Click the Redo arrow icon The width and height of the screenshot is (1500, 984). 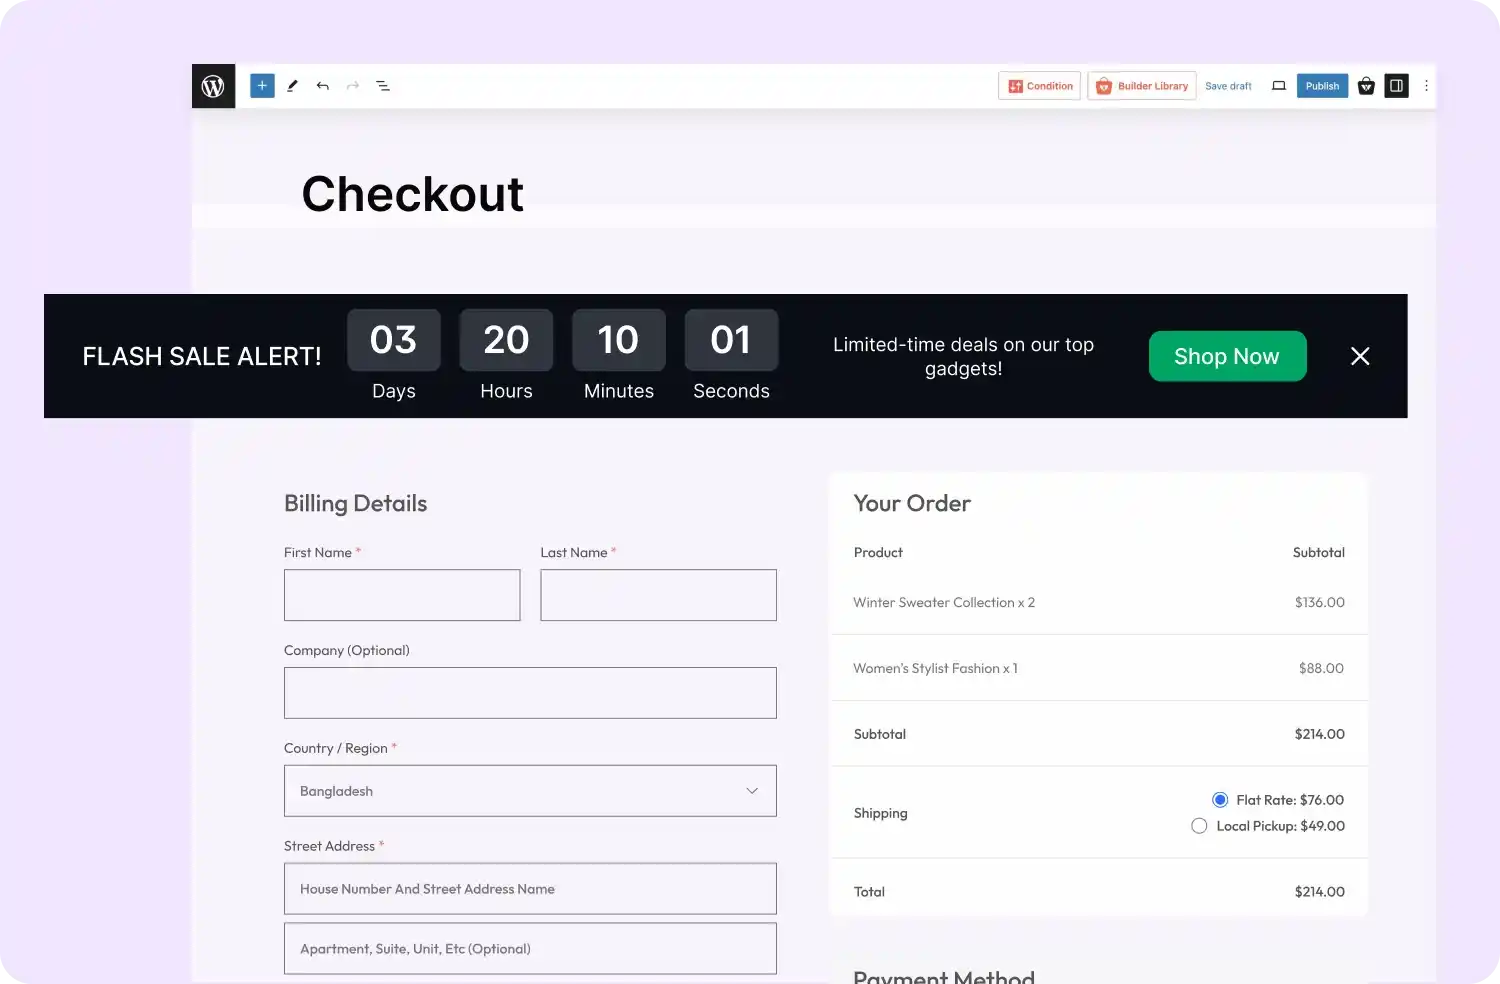click(x=352, y=86)
